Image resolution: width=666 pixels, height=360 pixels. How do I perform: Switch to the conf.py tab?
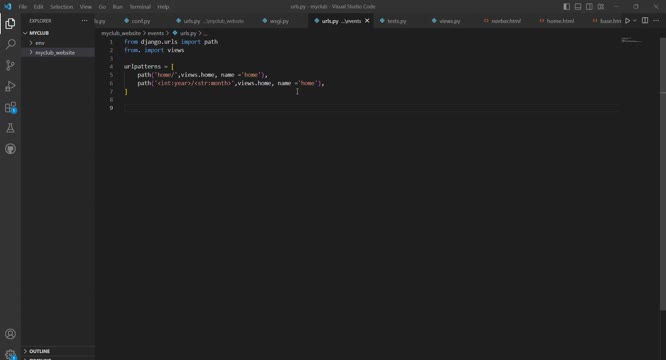coord(141,21)
